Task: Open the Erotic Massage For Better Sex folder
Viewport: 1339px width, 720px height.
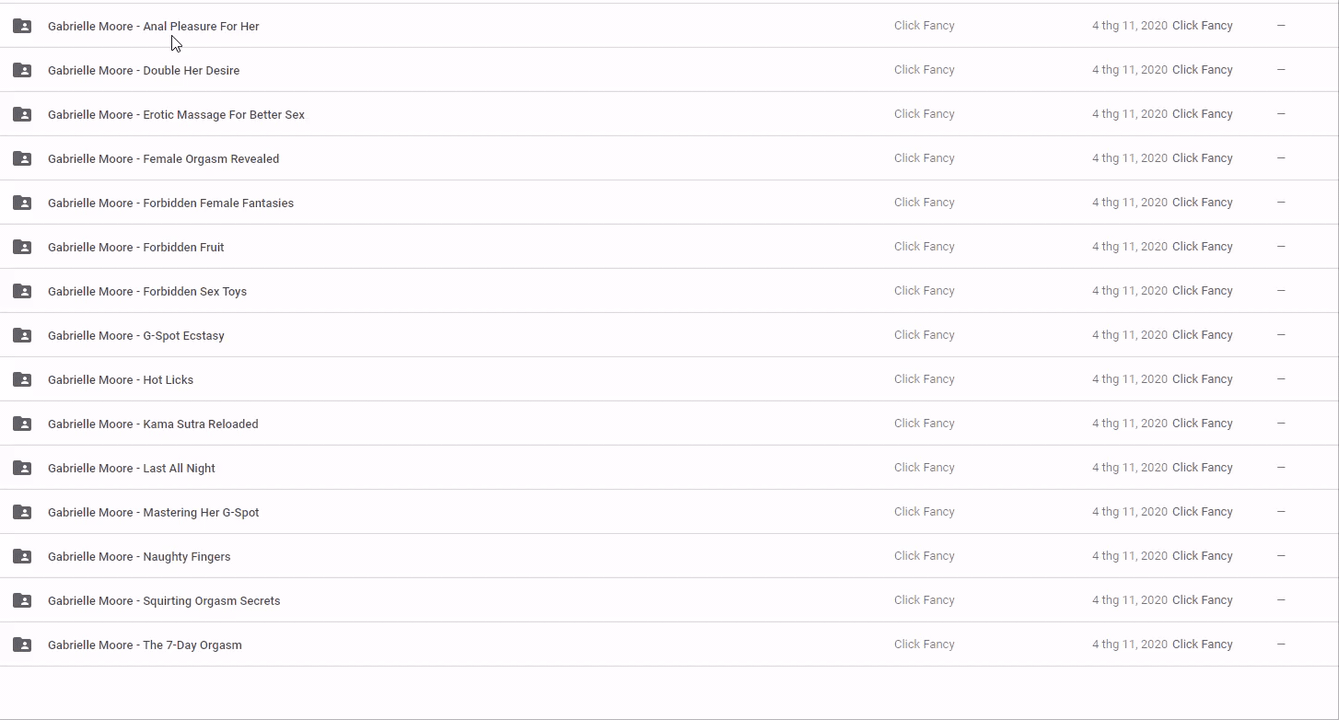Action: pyautogui.click(x=176, y=115)
